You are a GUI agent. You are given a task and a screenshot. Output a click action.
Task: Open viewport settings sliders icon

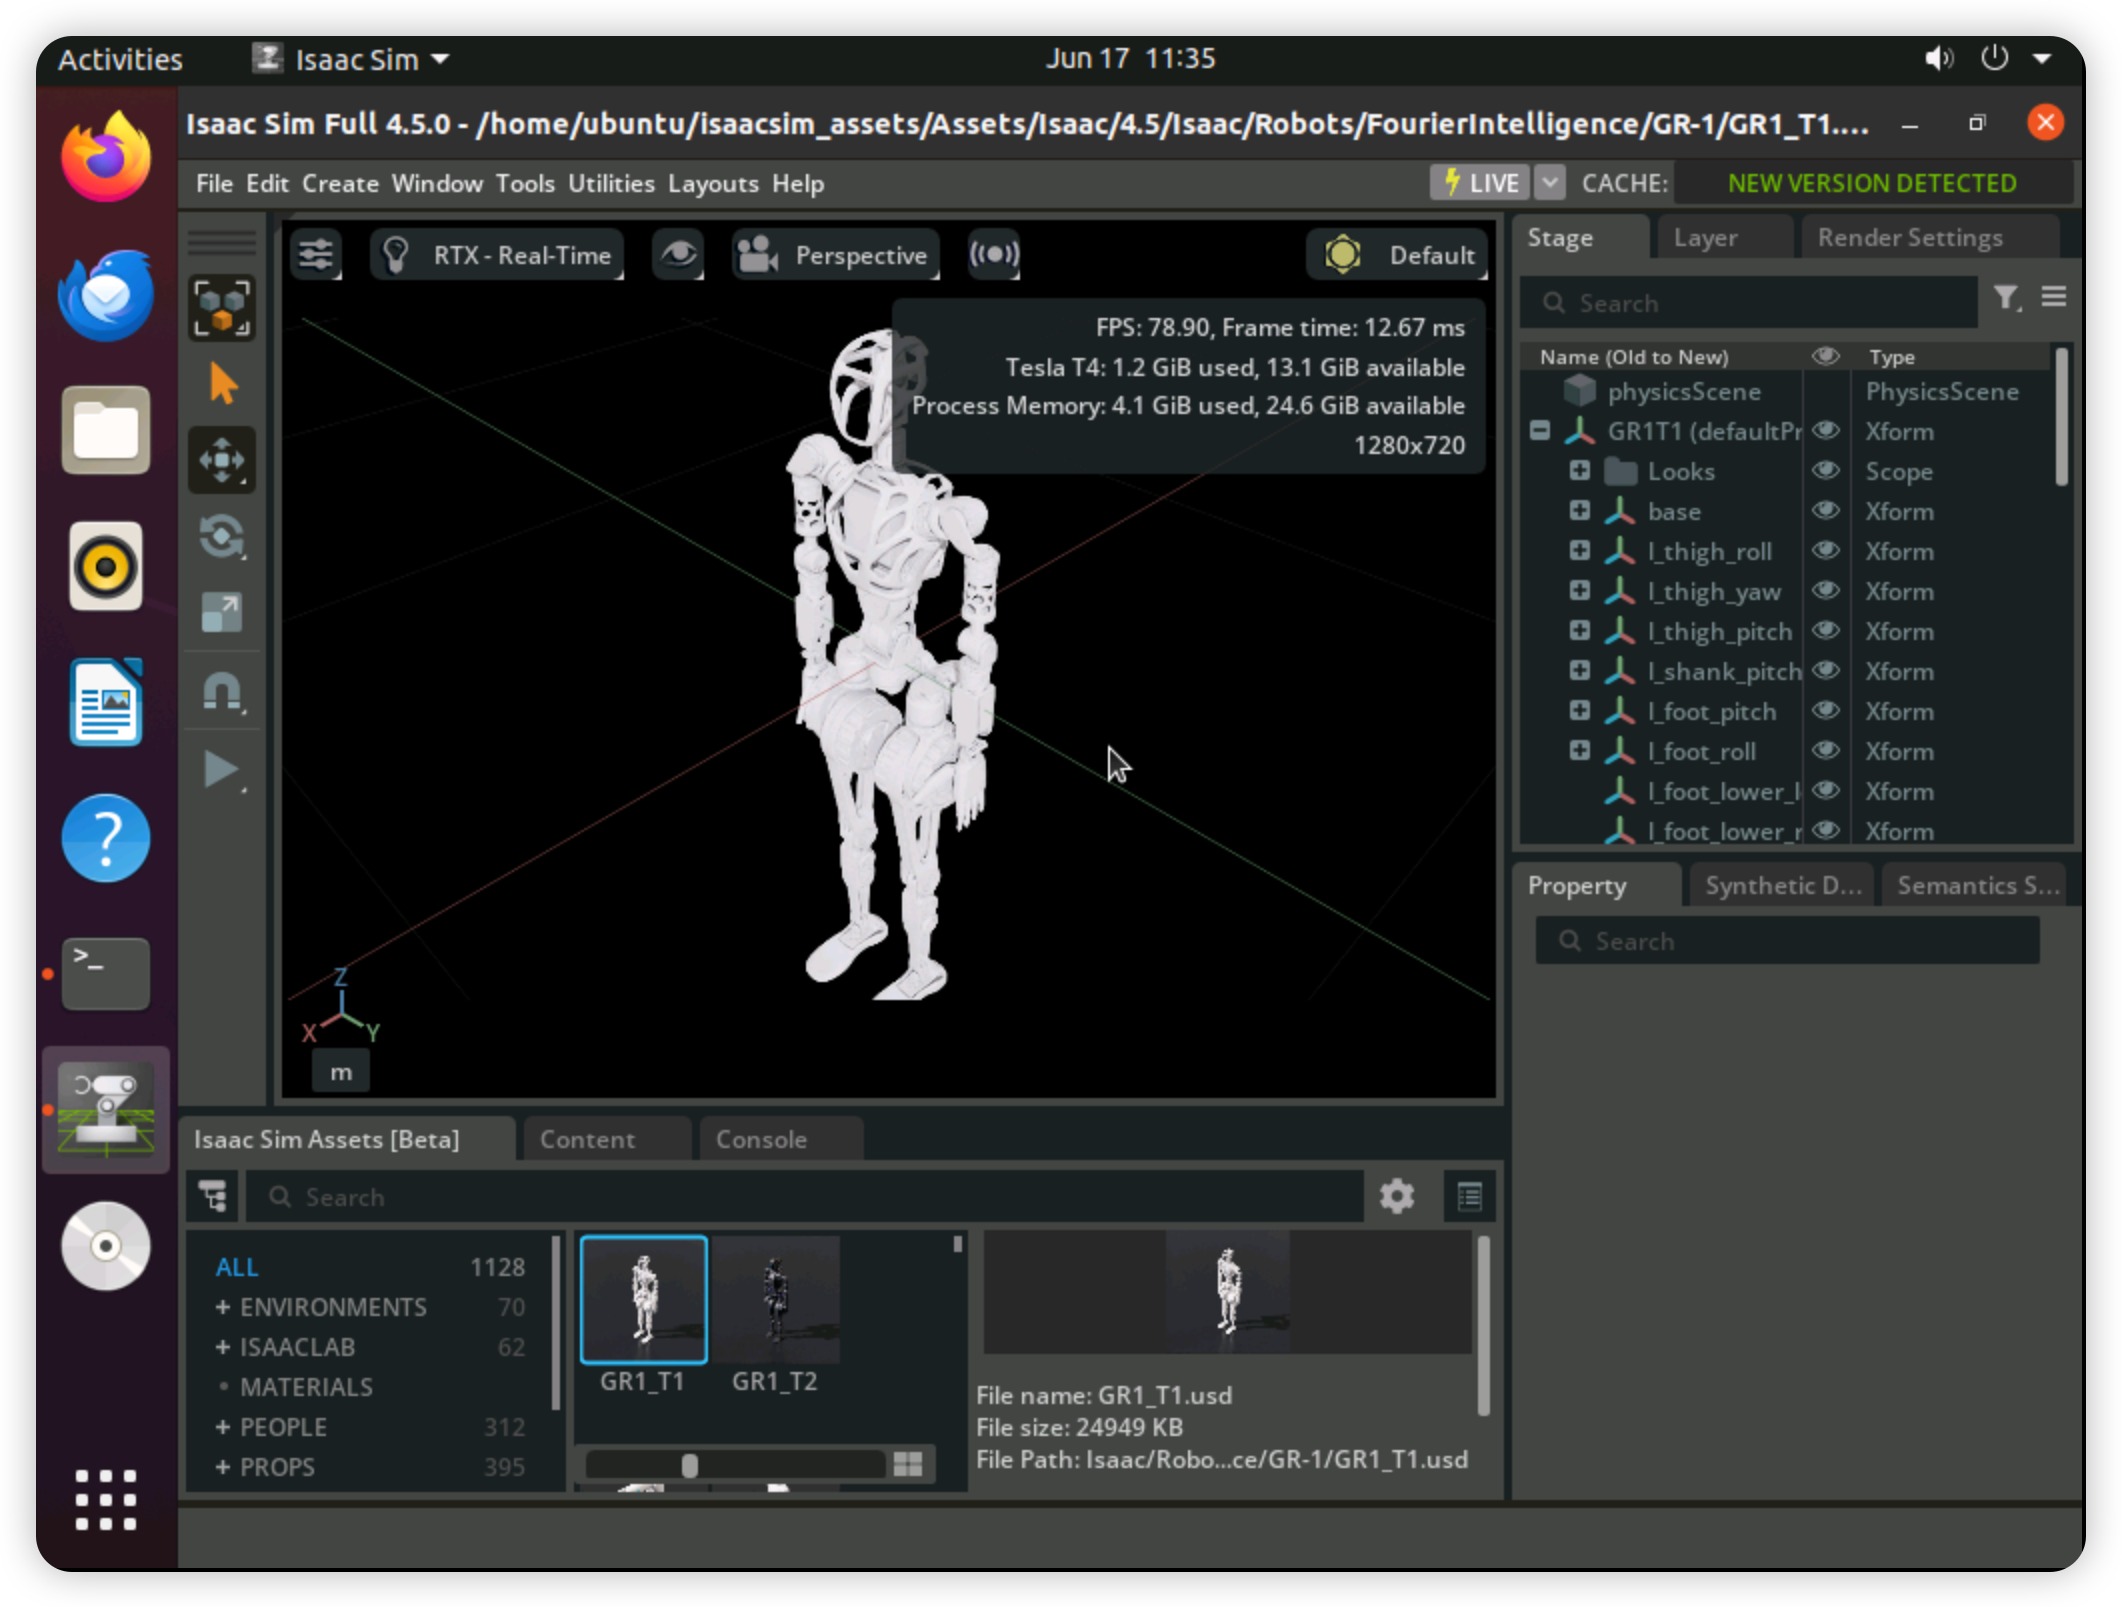(x=316, y=255)
